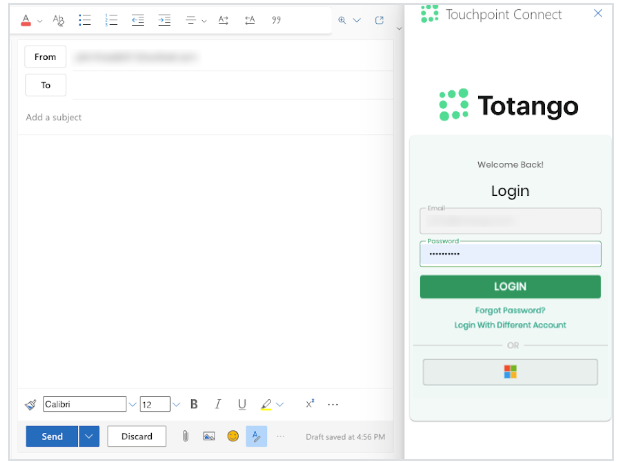Screen dimensions: 617x462
Task: Click the Add a subject field
Action: point(205,117)
